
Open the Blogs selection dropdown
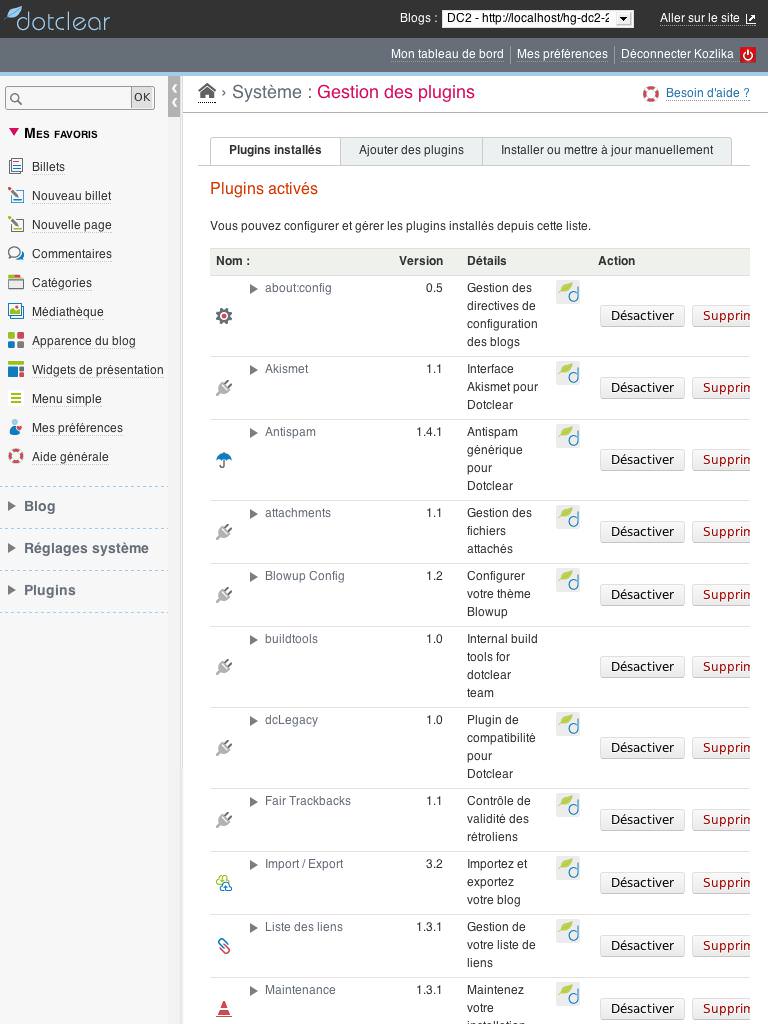[x=537, y=18]
